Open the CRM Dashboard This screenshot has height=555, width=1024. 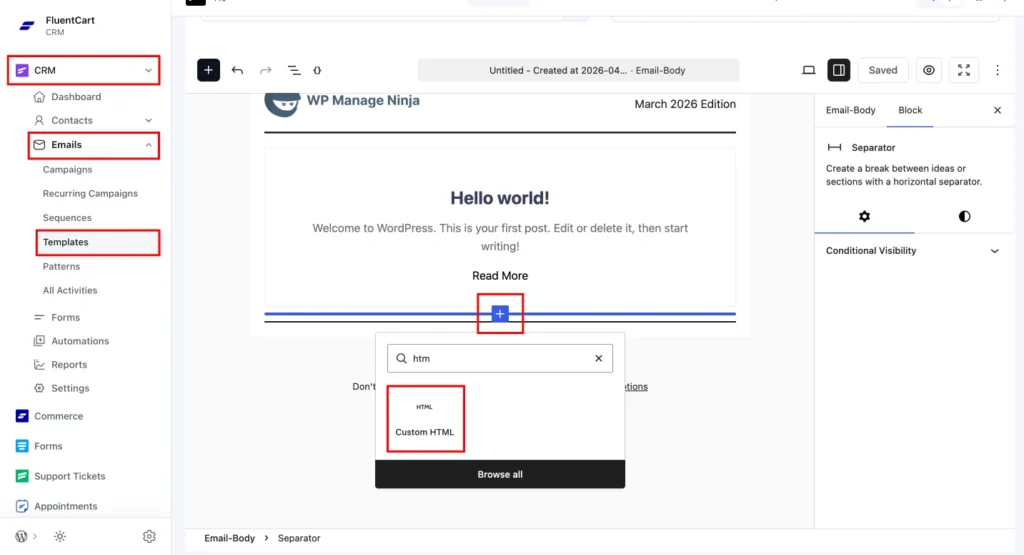[x=76, y=97]
